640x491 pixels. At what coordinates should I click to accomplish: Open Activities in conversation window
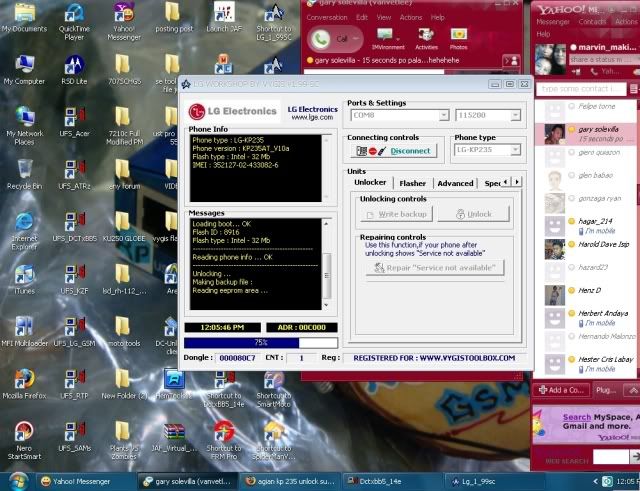[x=426, y=39]
